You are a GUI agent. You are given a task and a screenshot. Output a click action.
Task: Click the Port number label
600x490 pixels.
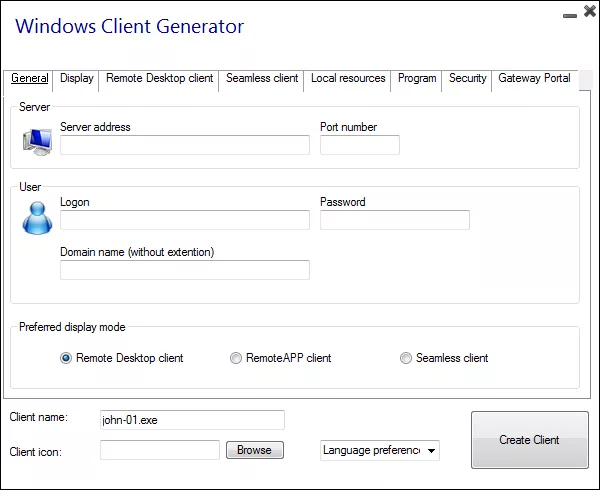pos(348,127)
